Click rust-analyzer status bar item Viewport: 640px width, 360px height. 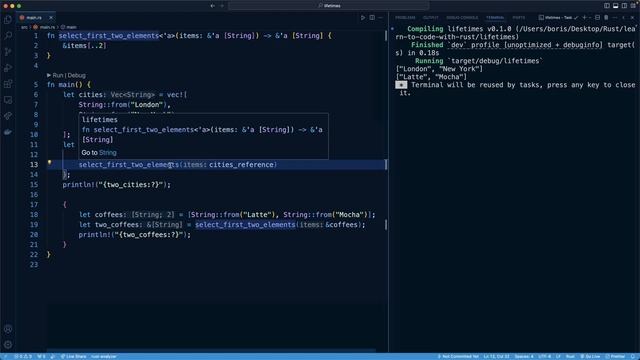click(104, 356)
